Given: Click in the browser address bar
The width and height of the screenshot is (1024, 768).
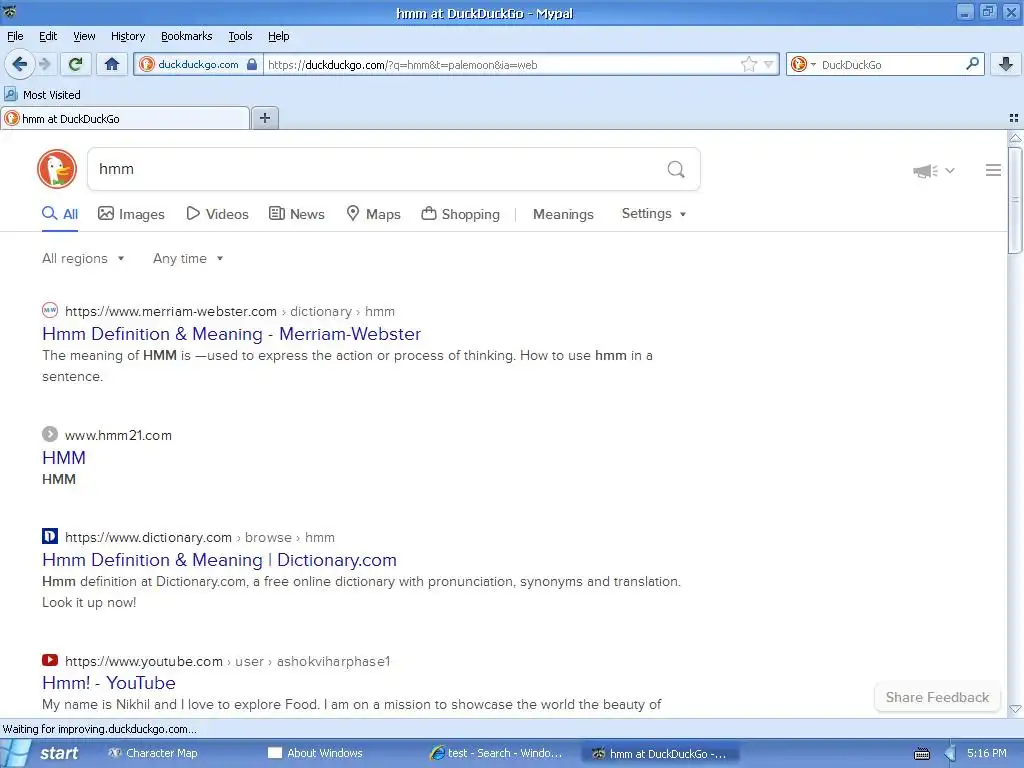Looking at the screenshot, I should click(x=501, y=65).
